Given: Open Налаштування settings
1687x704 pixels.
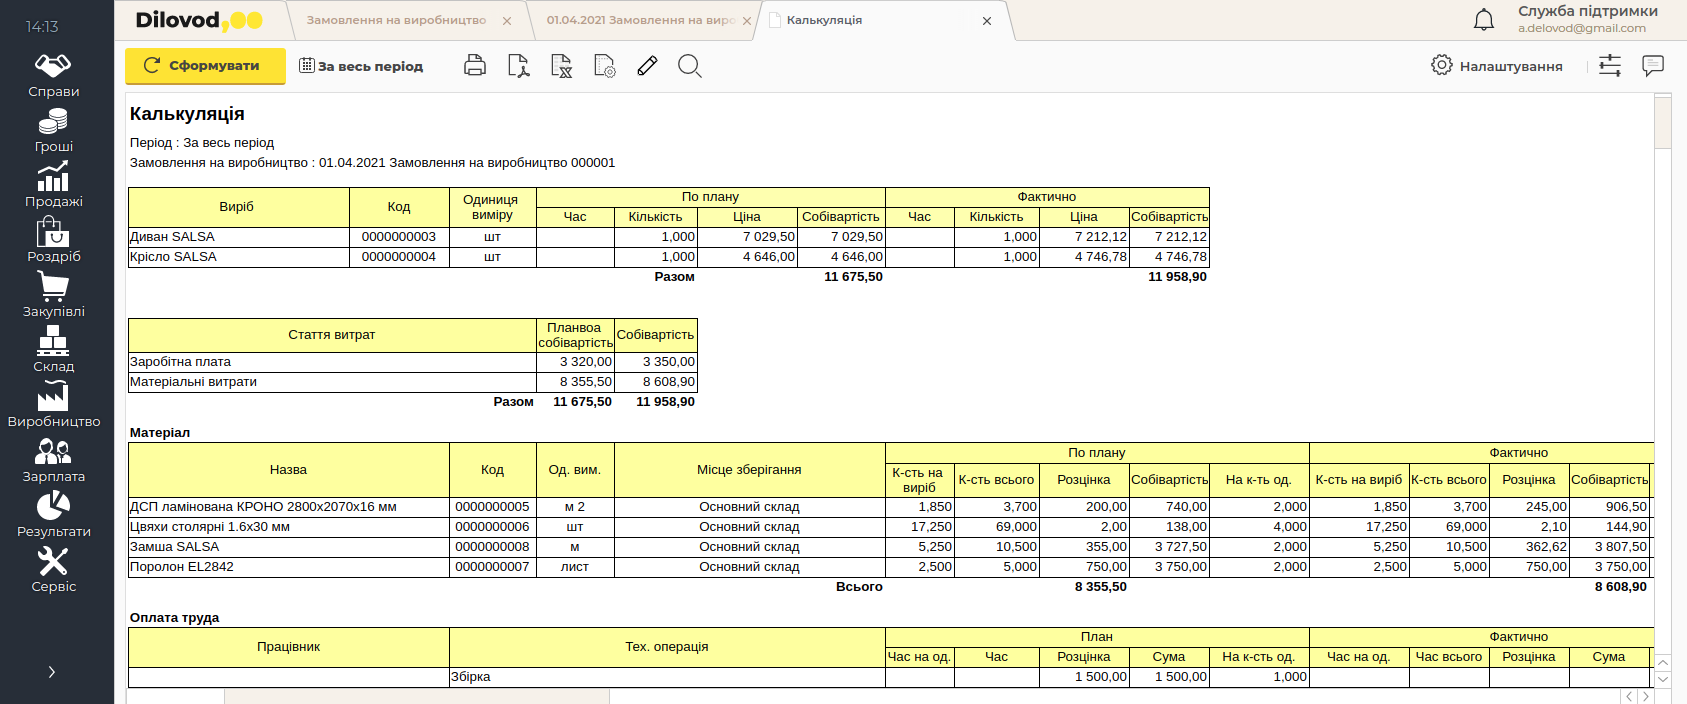Looking at the screenshot, I should pos(1497,66).
